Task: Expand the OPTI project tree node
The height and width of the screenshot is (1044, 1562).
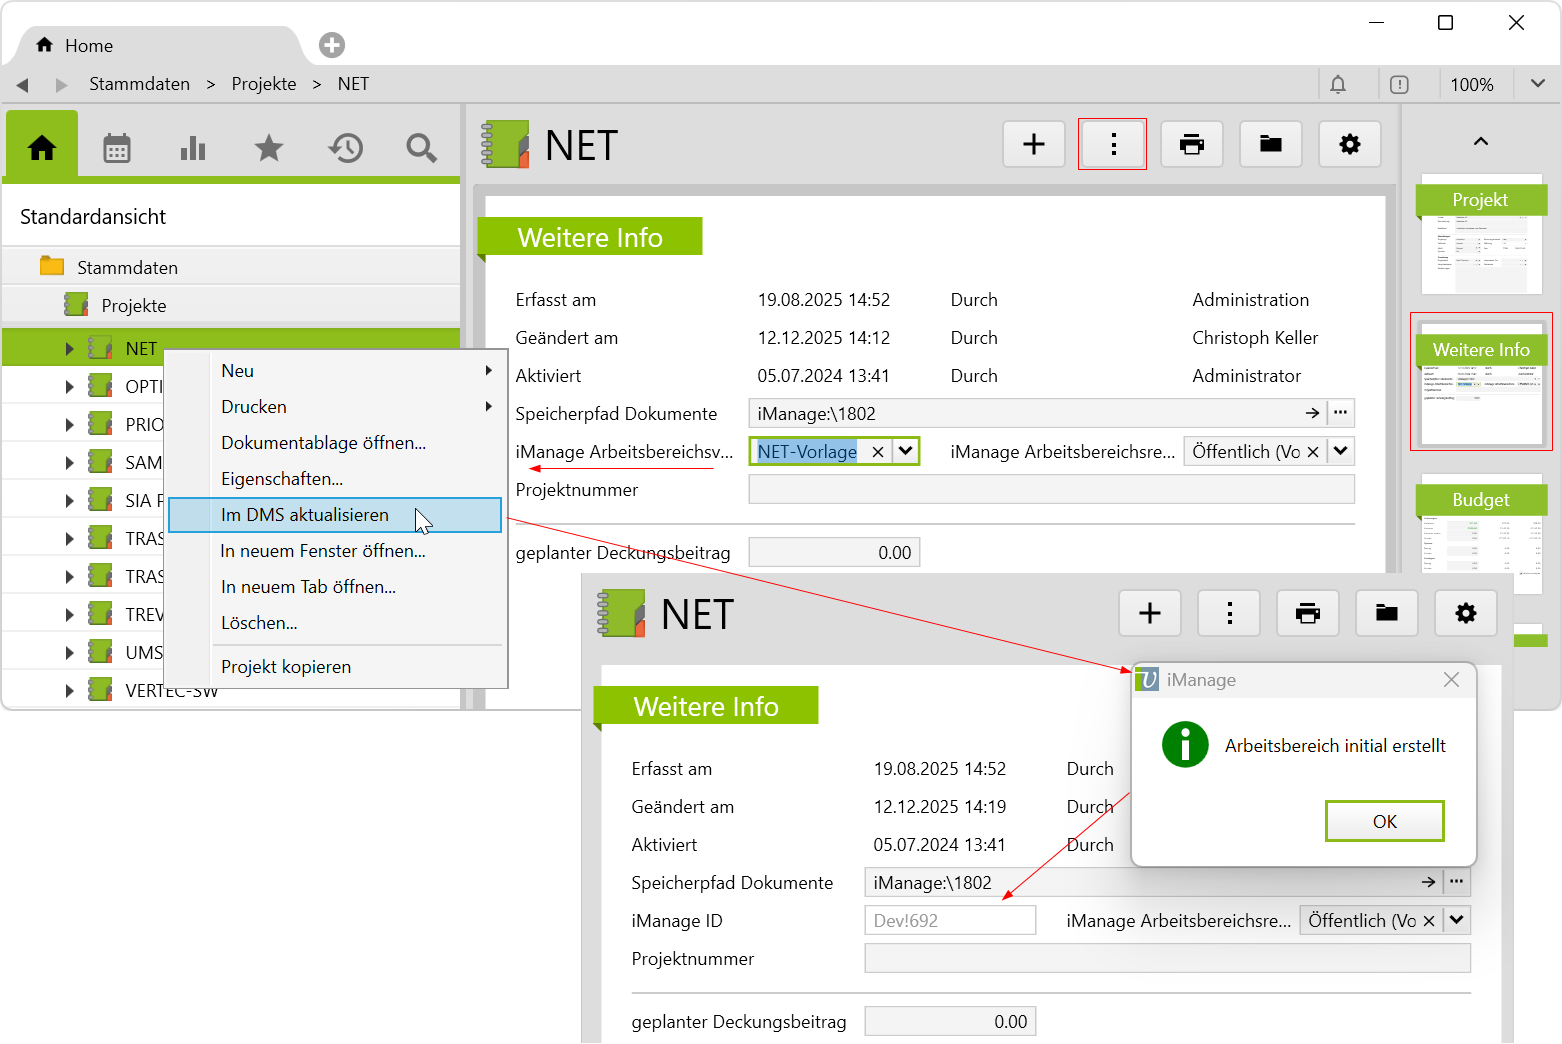Action: (x=69, y=387)
